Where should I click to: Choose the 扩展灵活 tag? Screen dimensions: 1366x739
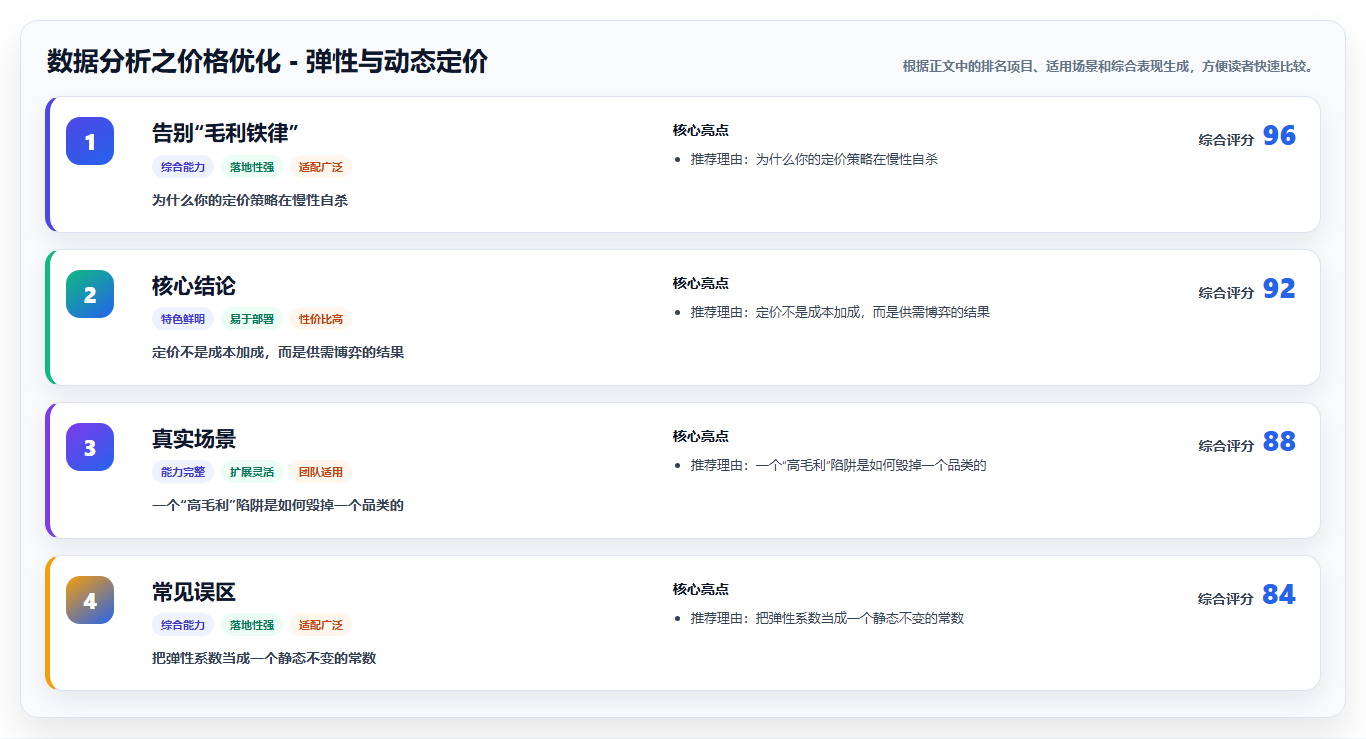(252, 472)
